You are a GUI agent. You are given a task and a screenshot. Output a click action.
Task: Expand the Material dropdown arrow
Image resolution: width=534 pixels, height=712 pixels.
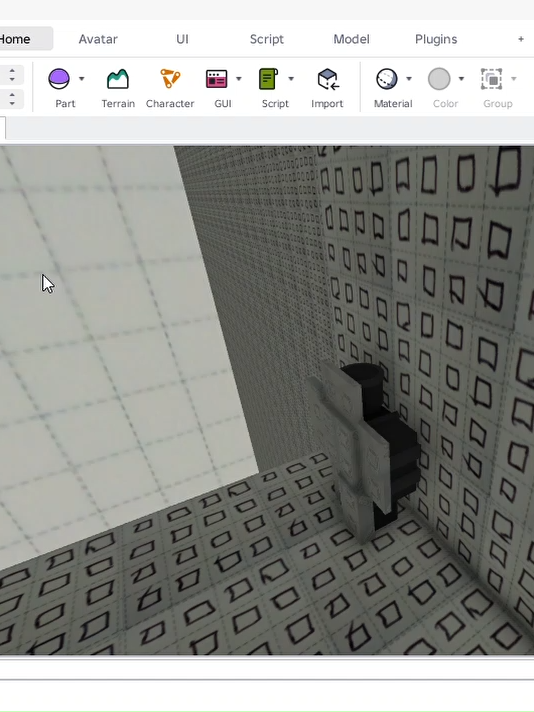coord(409,79)
